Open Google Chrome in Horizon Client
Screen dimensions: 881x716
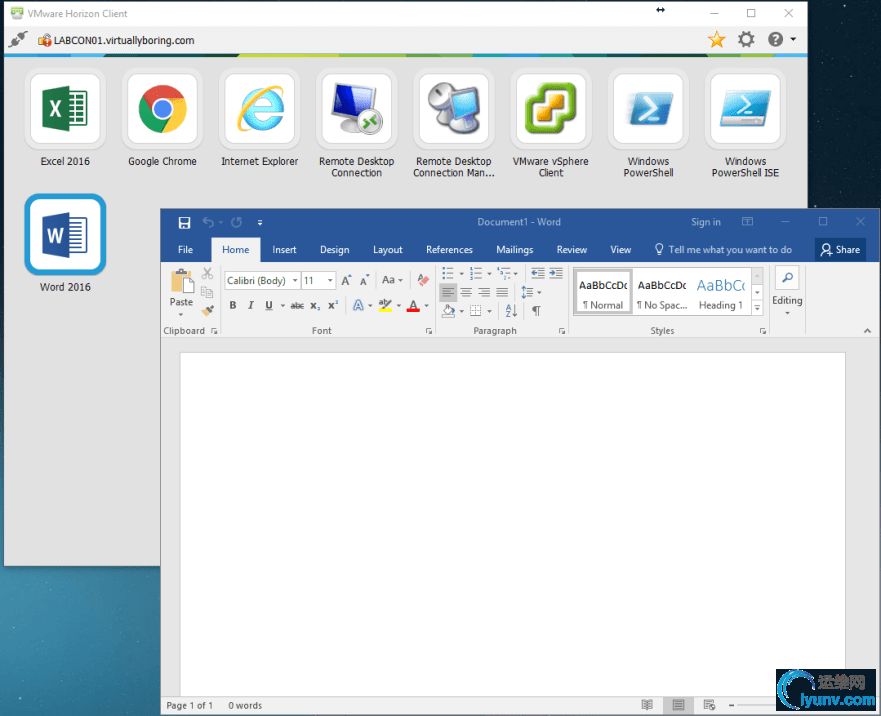[x=162, y=109]
